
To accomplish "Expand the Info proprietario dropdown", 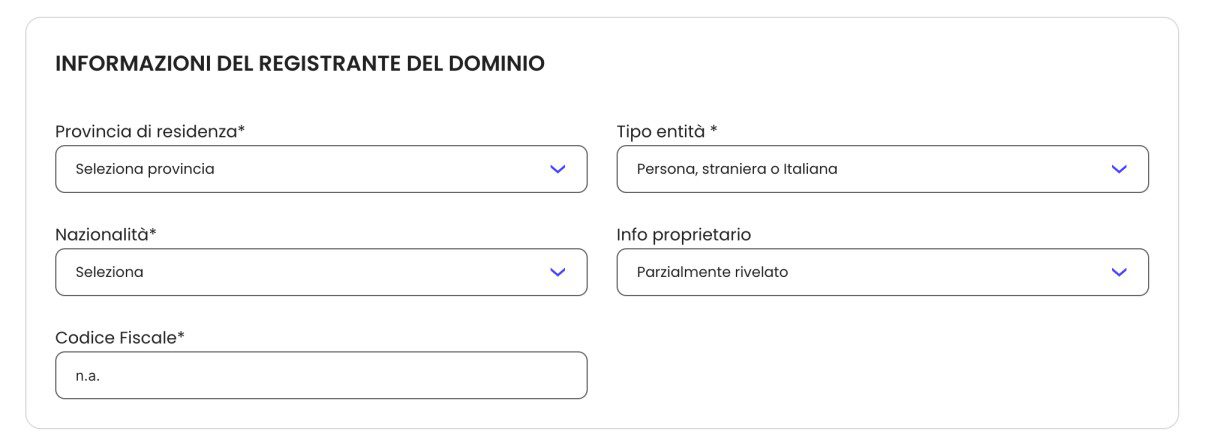I will point(882,272).
